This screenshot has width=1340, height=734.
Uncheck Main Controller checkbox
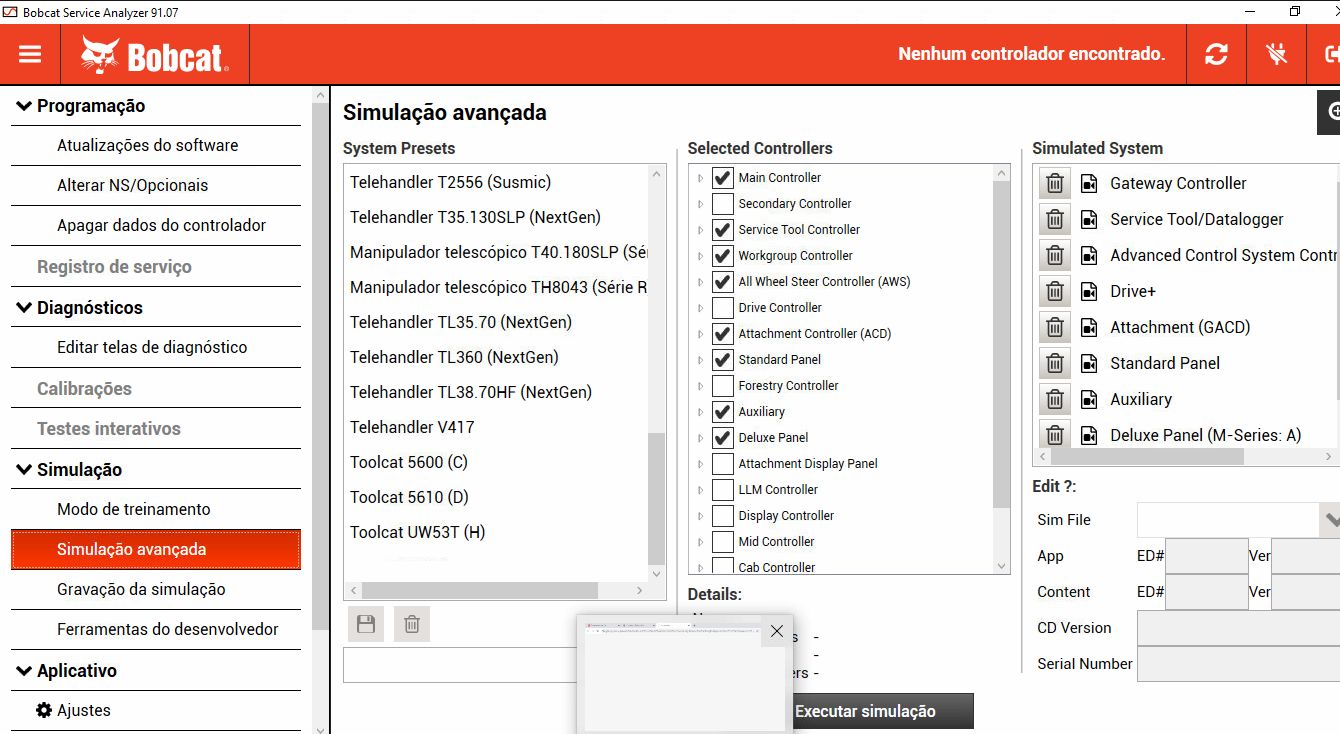click(x=723, y=178)
